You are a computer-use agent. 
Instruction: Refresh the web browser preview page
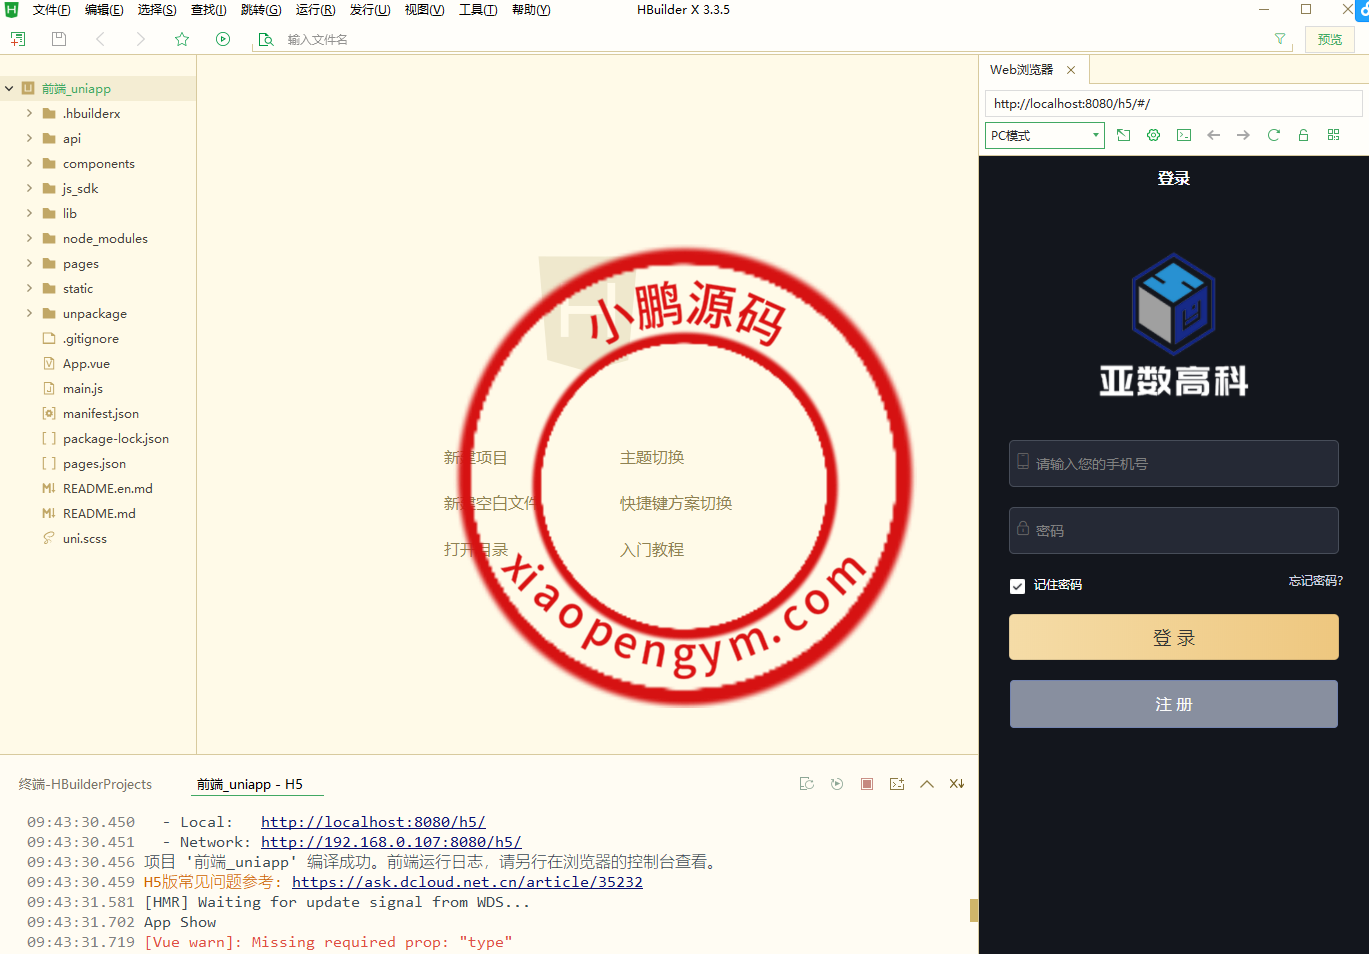[x=1273, y=135]
